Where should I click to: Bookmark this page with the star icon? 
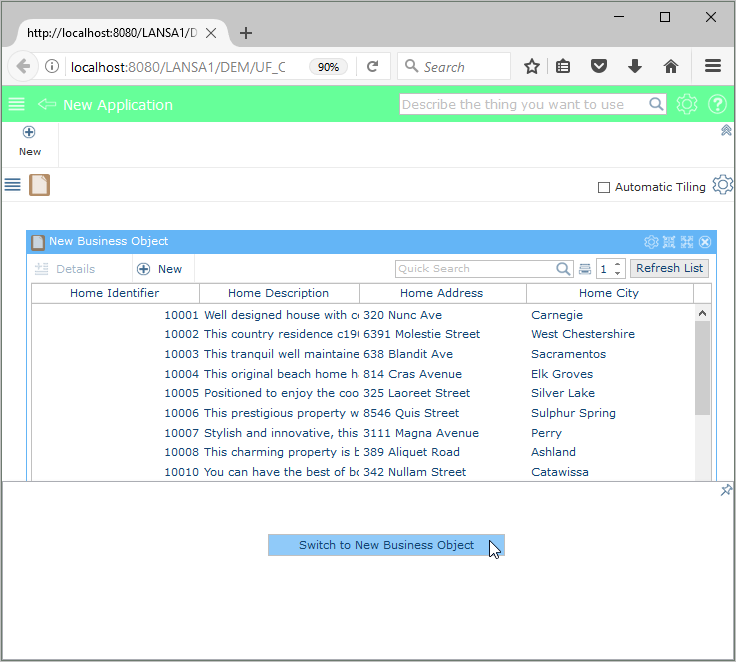[x=531, y=66]
